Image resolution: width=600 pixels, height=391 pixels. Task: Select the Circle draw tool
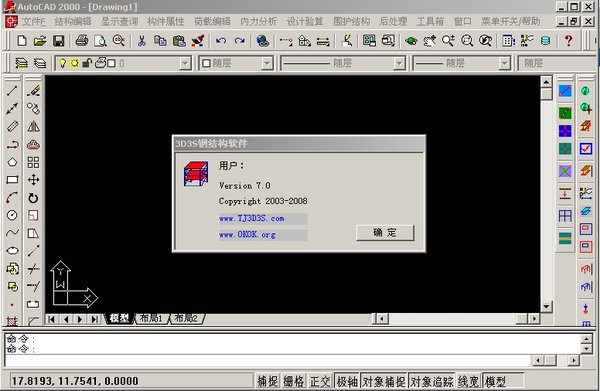click(x=12, y=215)
